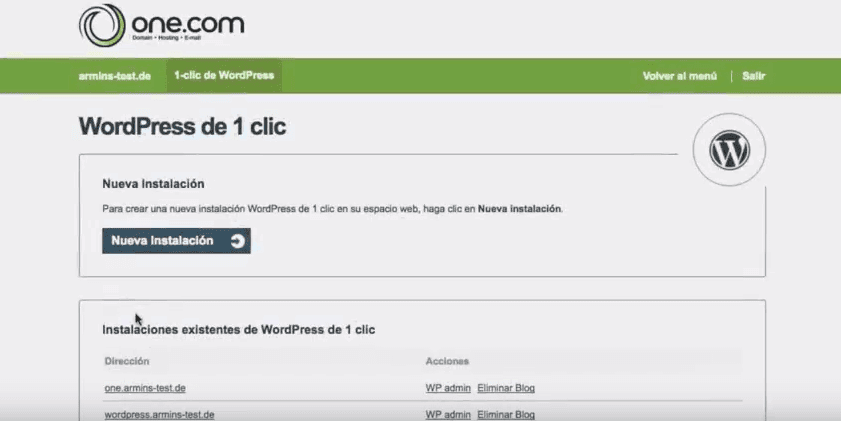Image resolution: width=841 pixels, height=421 pixels.
Task: Click Eliminar Blog for wordpress.armins-test.de
Action: pyautogui.click(x=506, y=415)
